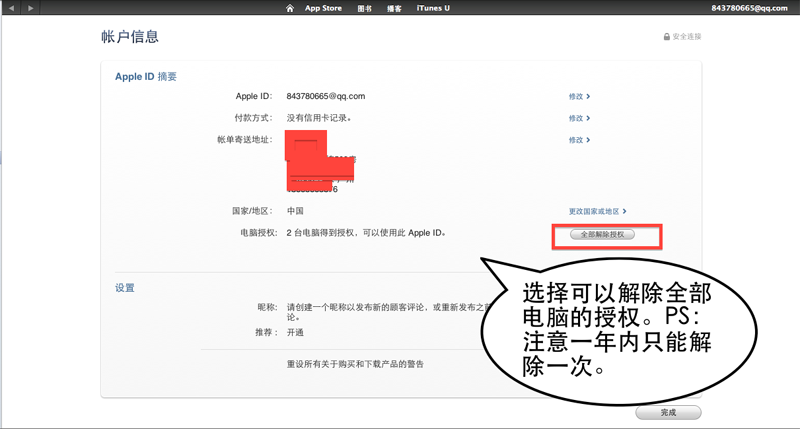
Task: Switch to the 图书 tab
Action: (365, 8)
